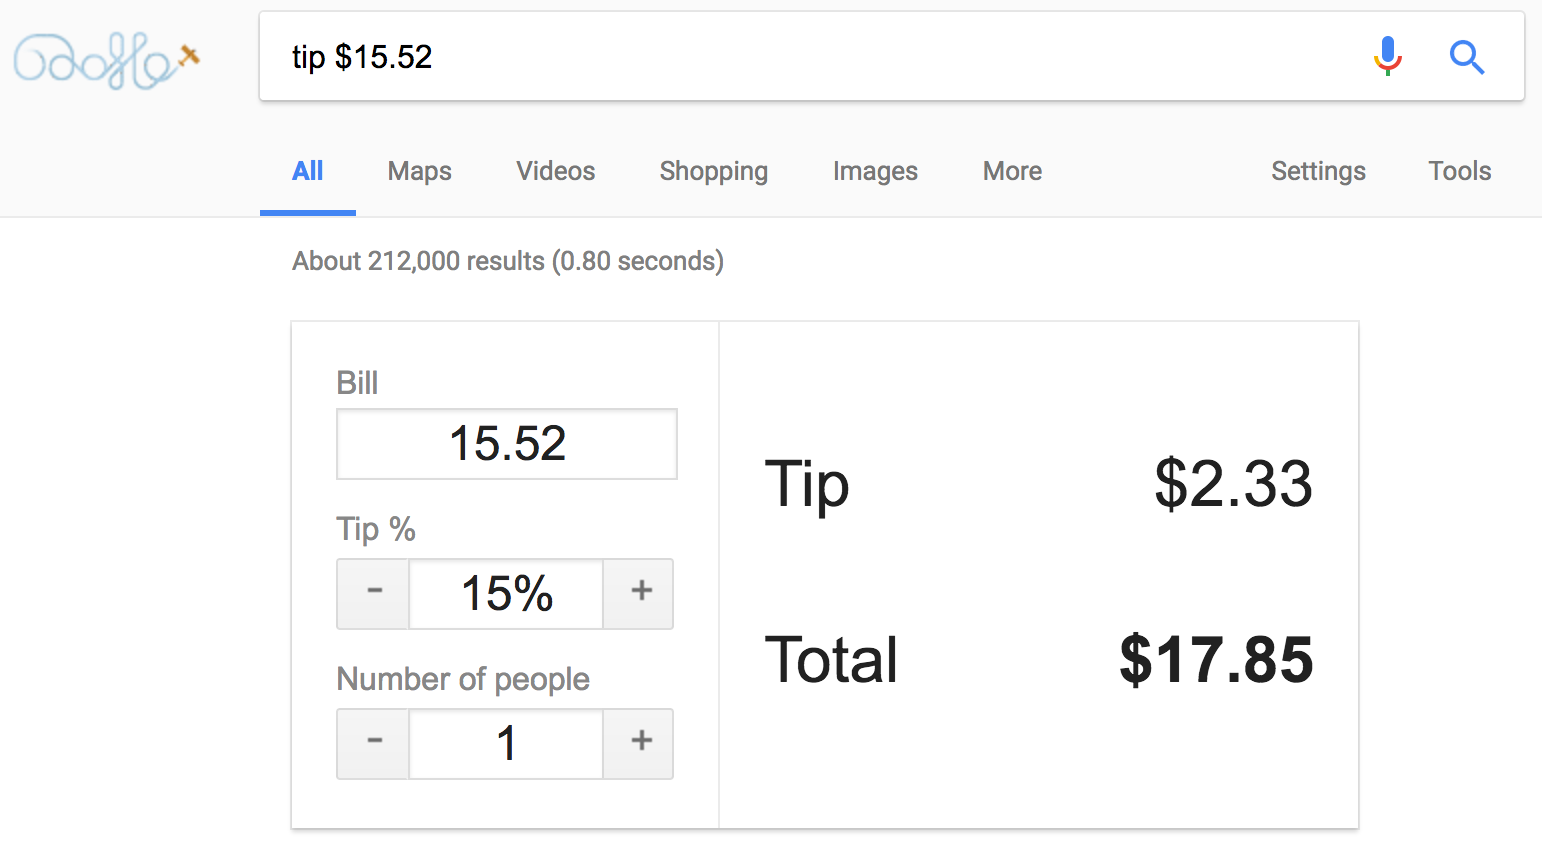Image resolution: width=1542 pixels, height=842 pixels.
Task: Switch to the Images tab
Action: pyautogui.click(x=875, y=171)
